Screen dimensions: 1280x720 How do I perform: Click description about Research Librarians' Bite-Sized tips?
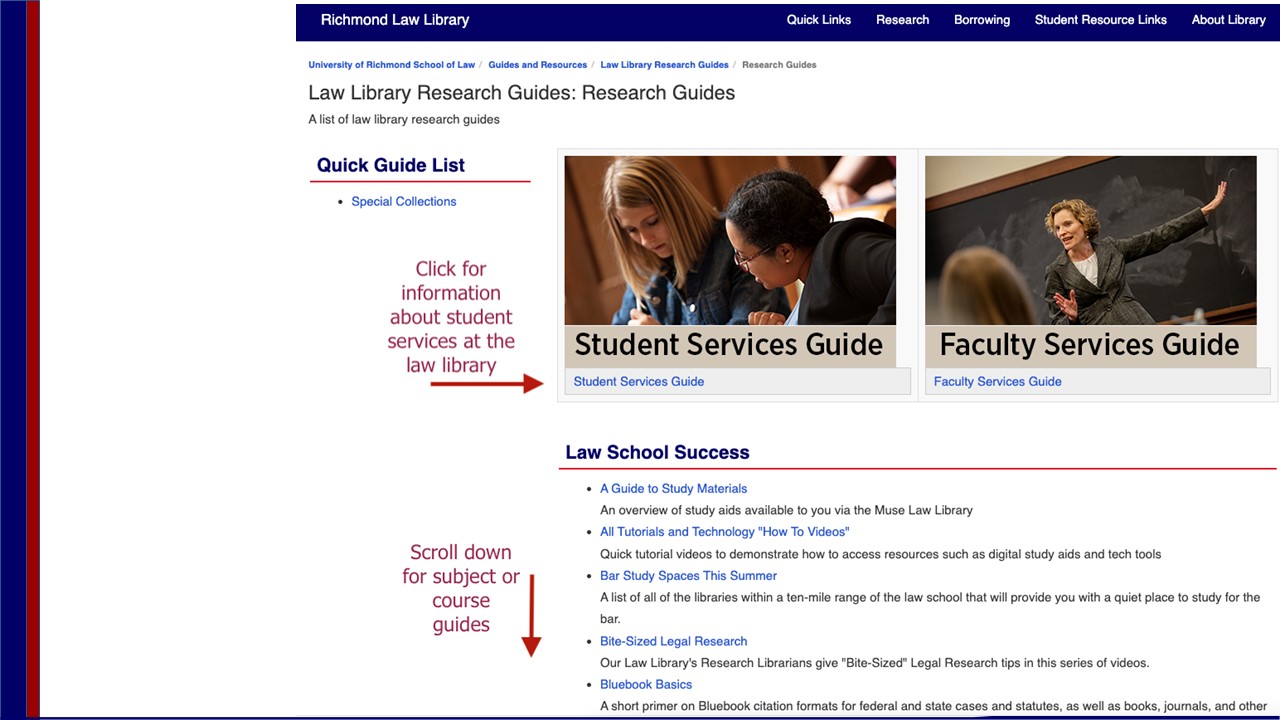[x=874, y=663]
